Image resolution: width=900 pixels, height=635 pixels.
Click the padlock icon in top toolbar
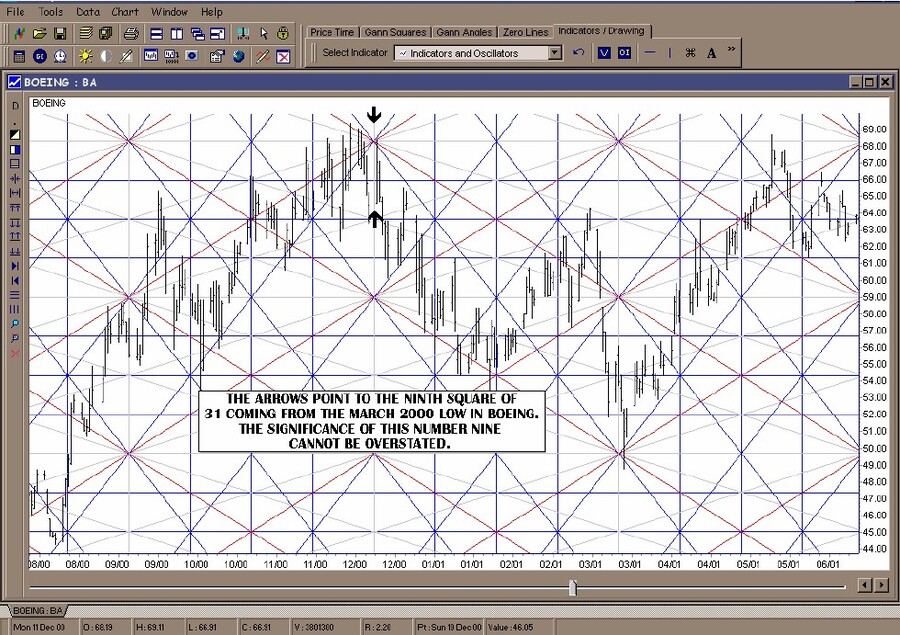(283, 34)
